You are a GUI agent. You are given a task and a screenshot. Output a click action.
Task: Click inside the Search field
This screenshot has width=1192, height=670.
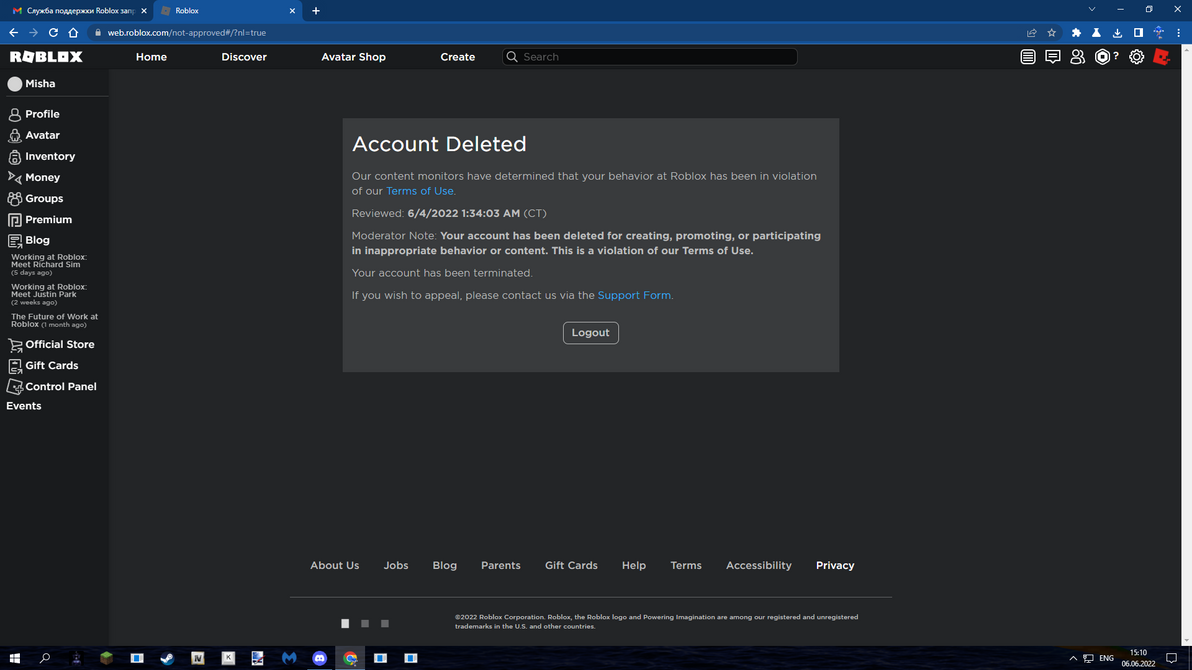(x=649, y=56)
